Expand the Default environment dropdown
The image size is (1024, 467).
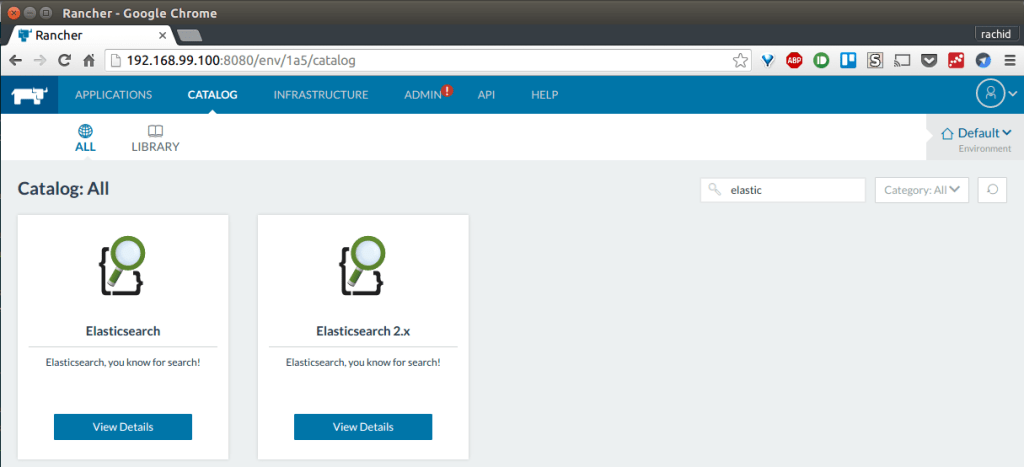tap(976, 133)
